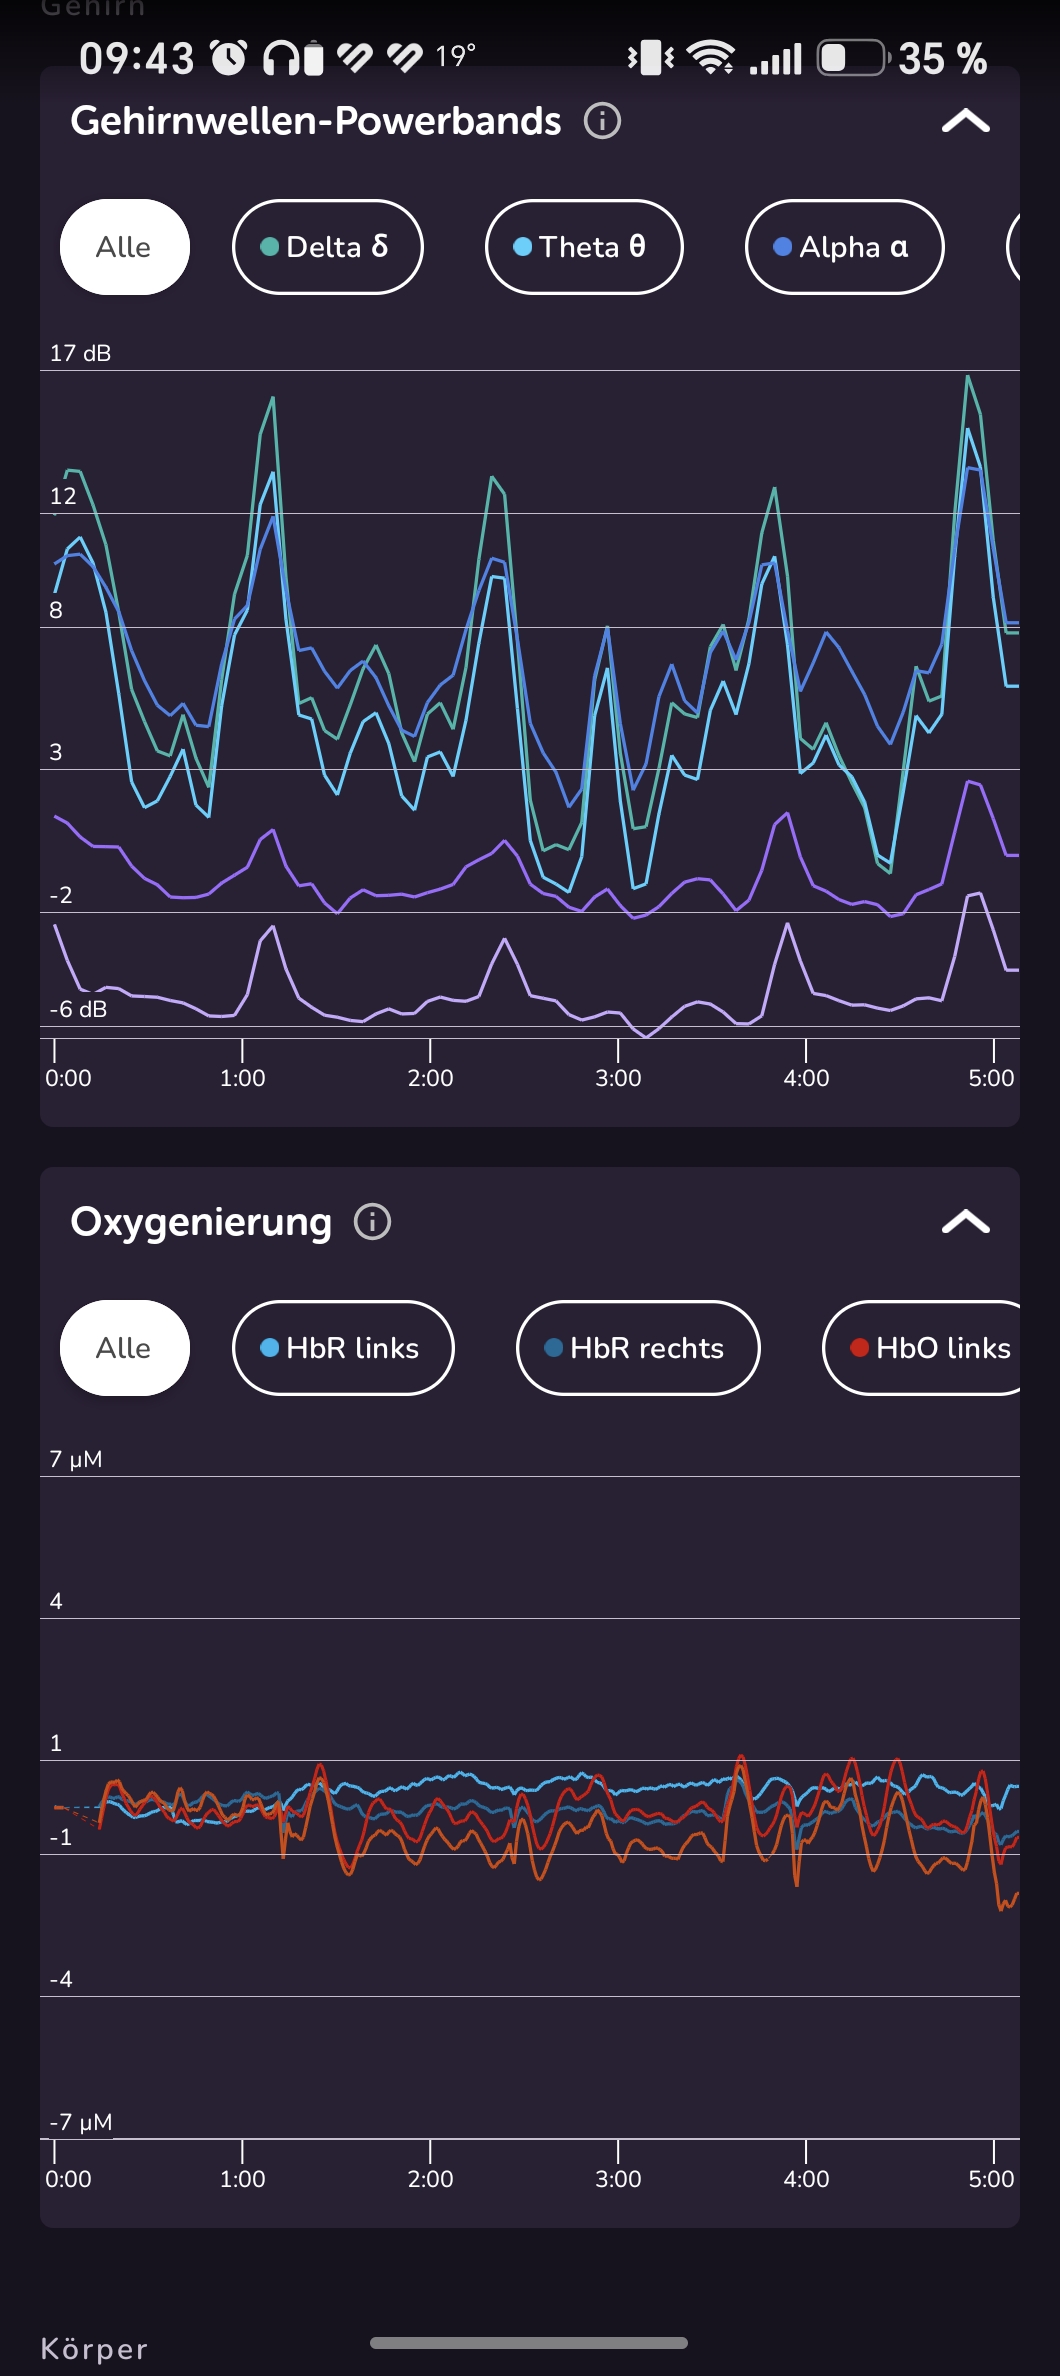Tap the Oxygenierung title
This screenshot has height=2376, width=1060.
[x=201, y=1221]
